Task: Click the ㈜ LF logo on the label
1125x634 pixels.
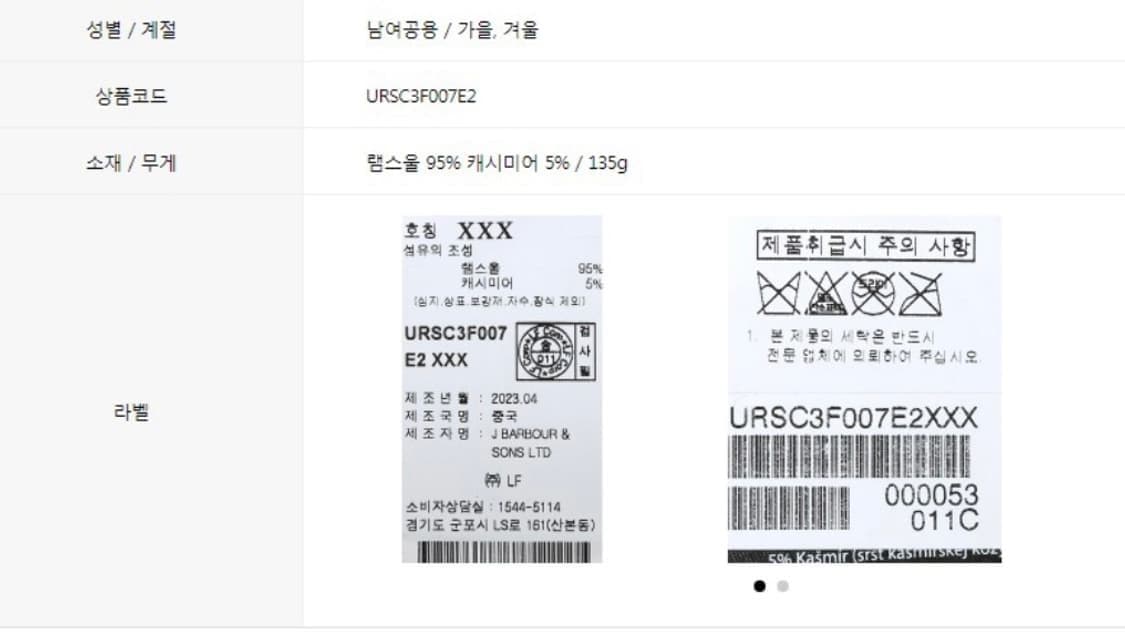Action: click(x=503, y=480)
